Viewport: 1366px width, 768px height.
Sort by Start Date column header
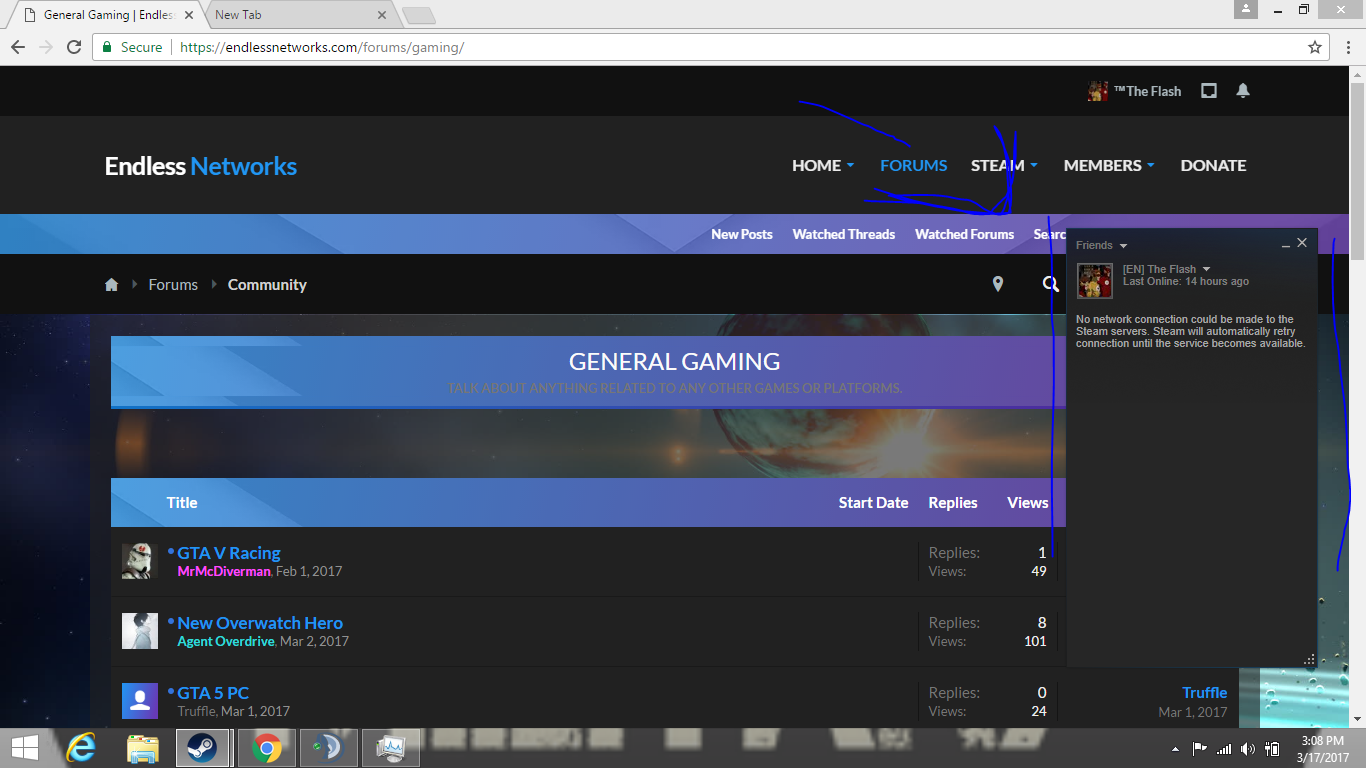873,503
